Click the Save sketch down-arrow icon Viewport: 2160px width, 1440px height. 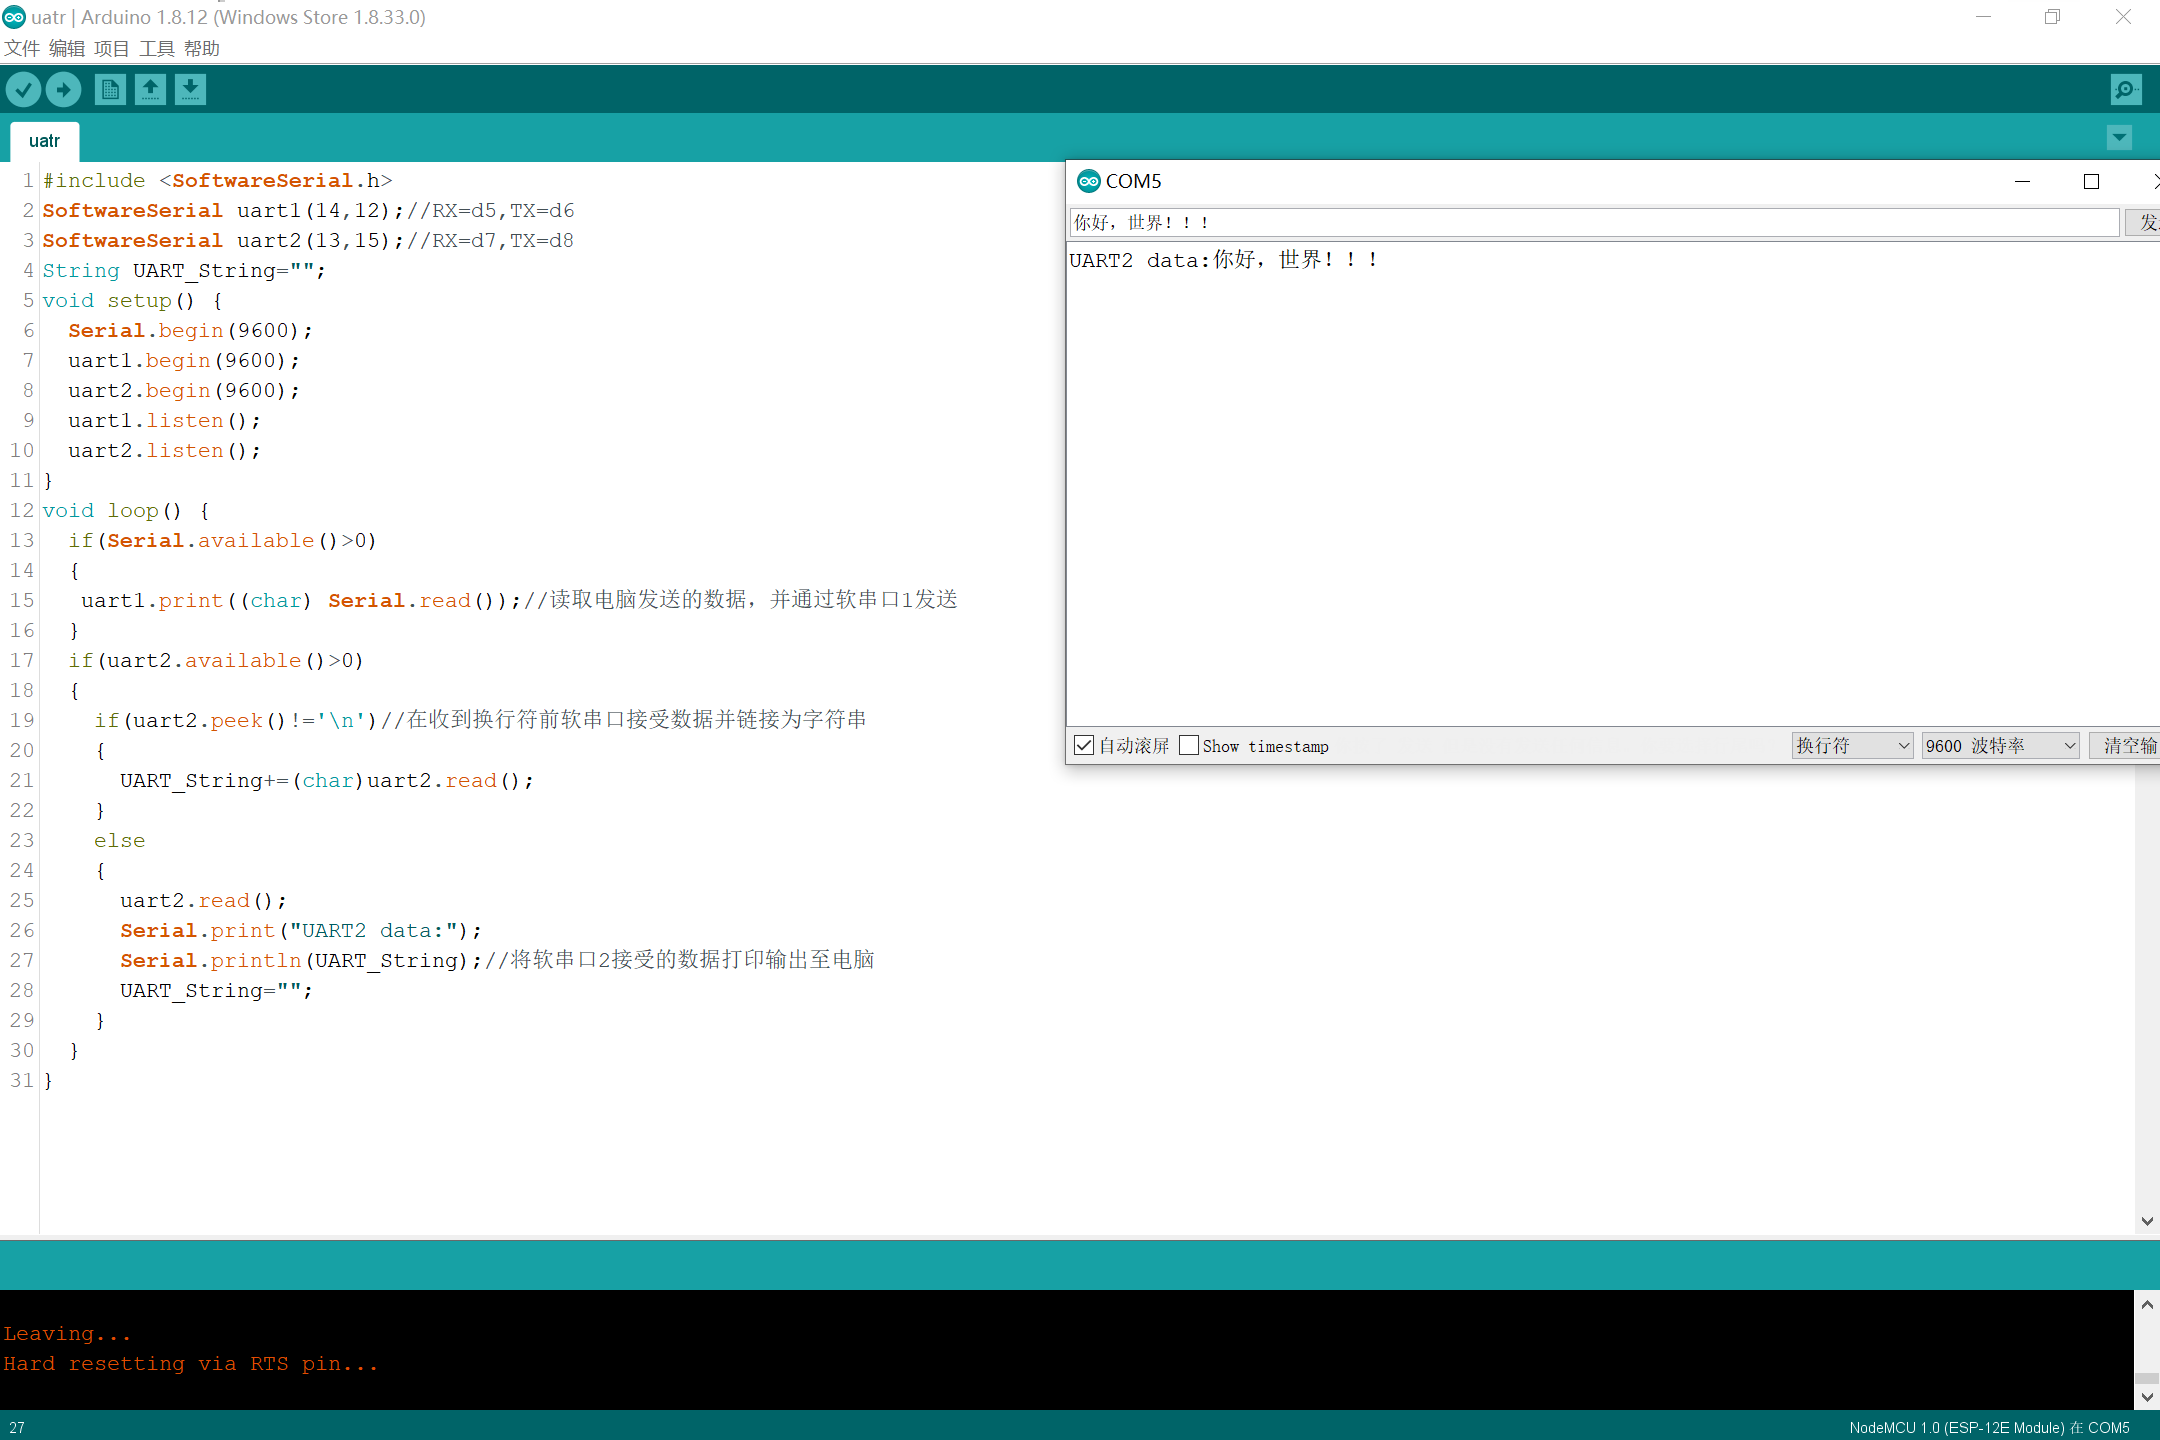190,90
